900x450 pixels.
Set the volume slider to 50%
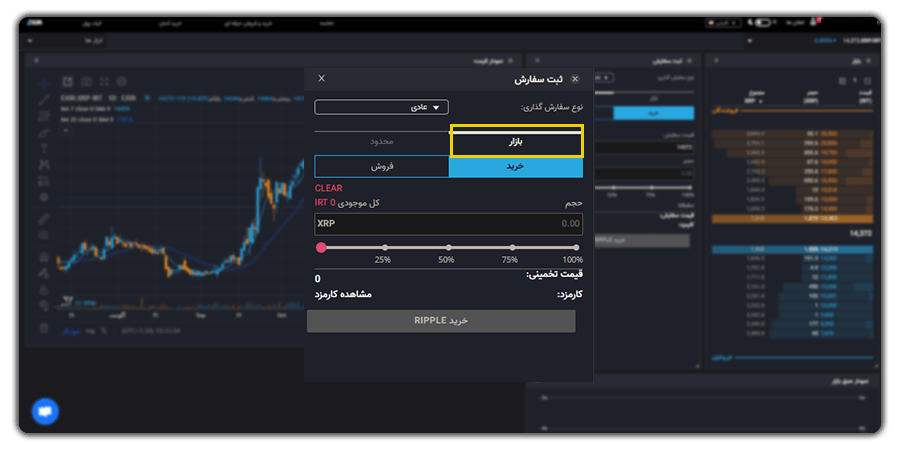448,247
